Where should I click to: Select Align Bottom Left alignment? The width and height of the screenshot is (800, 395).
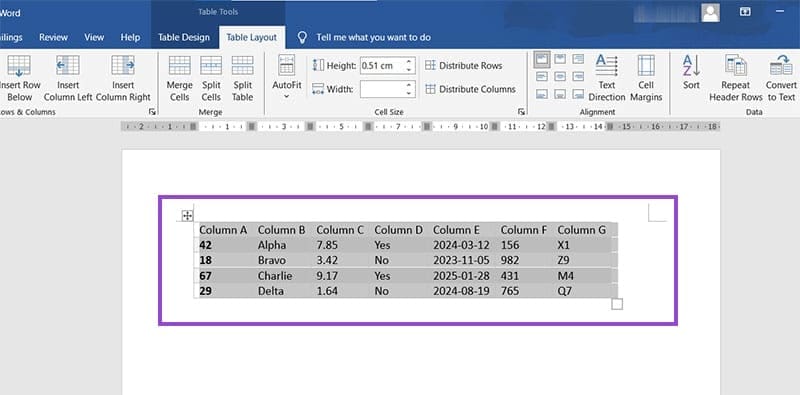[x=542, y=94]
